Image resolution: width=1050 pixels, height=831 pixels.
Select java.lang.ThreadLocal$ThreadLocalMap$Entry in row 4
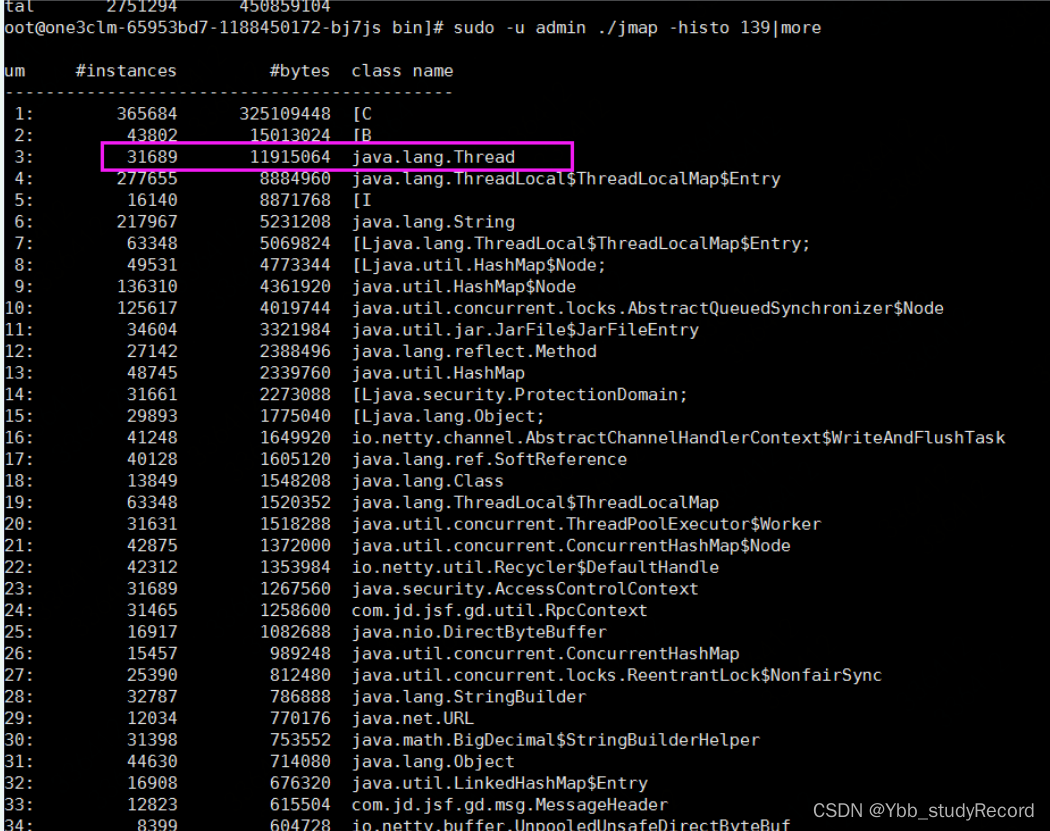point(566,179)
